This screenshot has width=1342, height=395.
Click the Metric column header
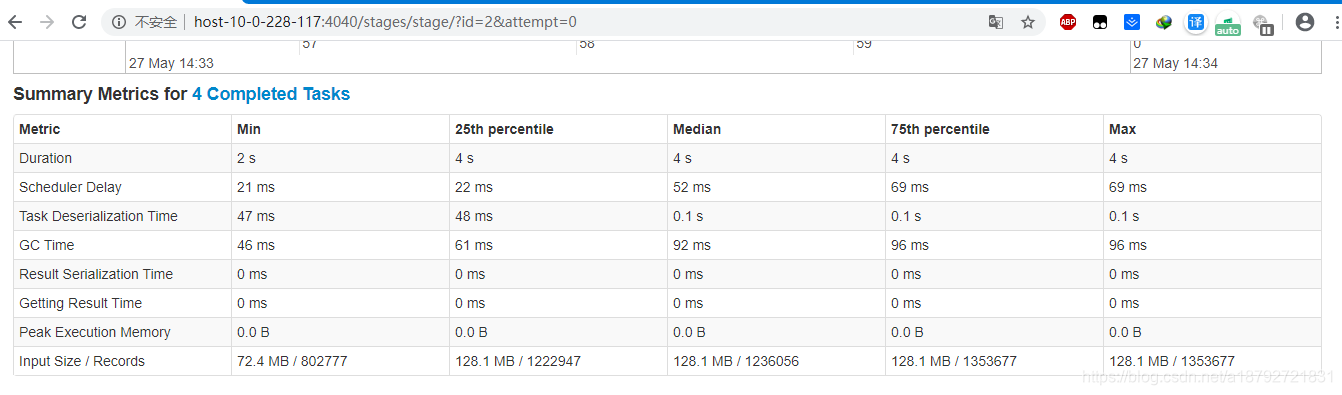40,129
